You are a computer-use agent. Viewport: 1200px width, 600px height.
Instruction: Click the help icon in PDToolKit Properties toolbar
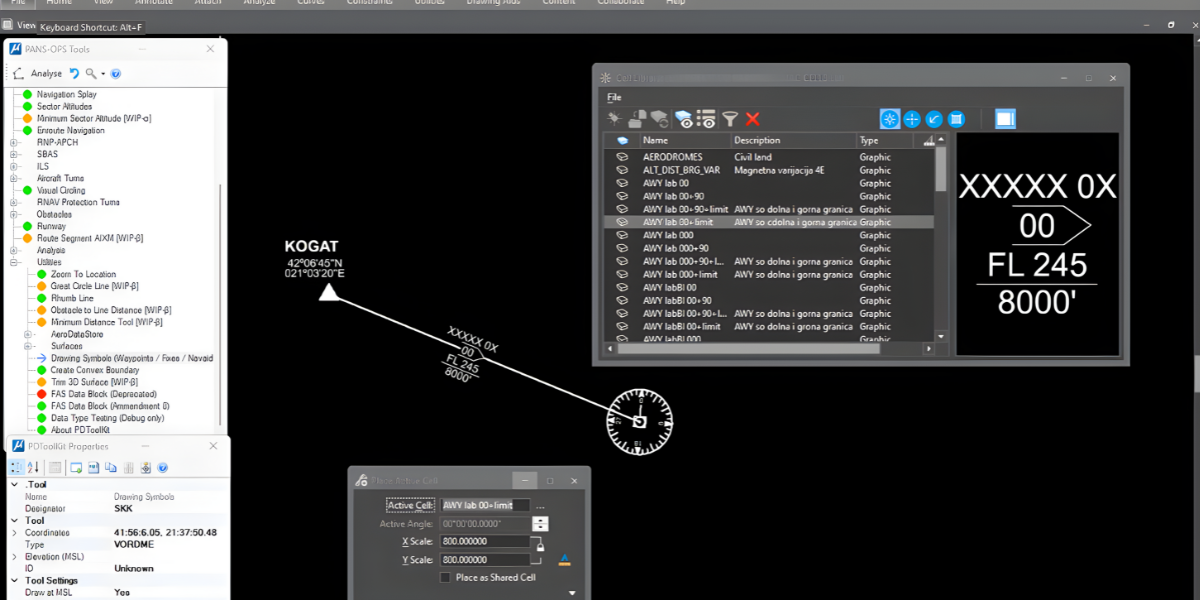163,467
